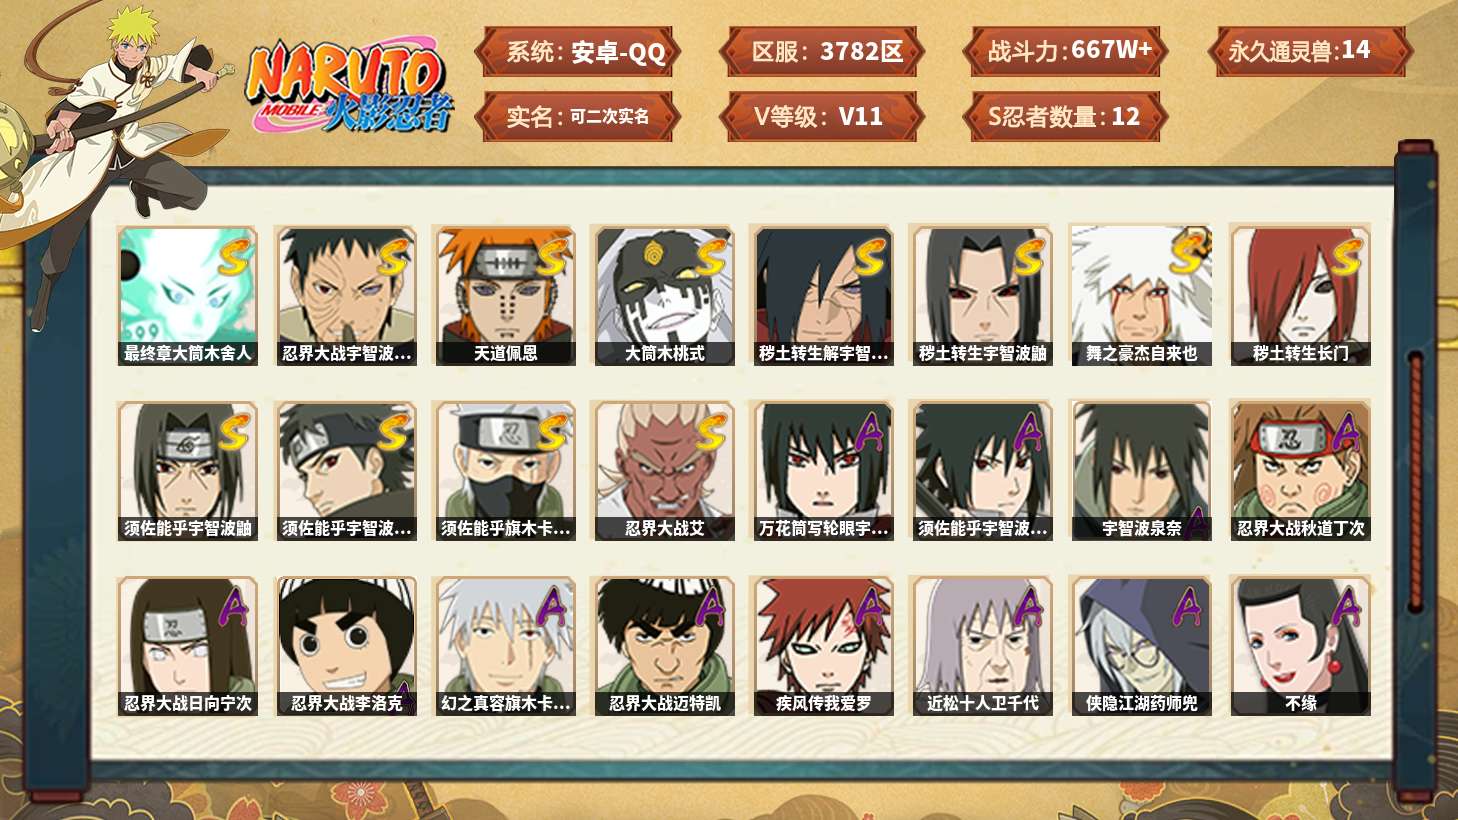Image resolution: width=1458 pixels, height=820 pixels.
Task: Select the 天道佩恩 ninja portrait
Action: click(x=505, y=296)
